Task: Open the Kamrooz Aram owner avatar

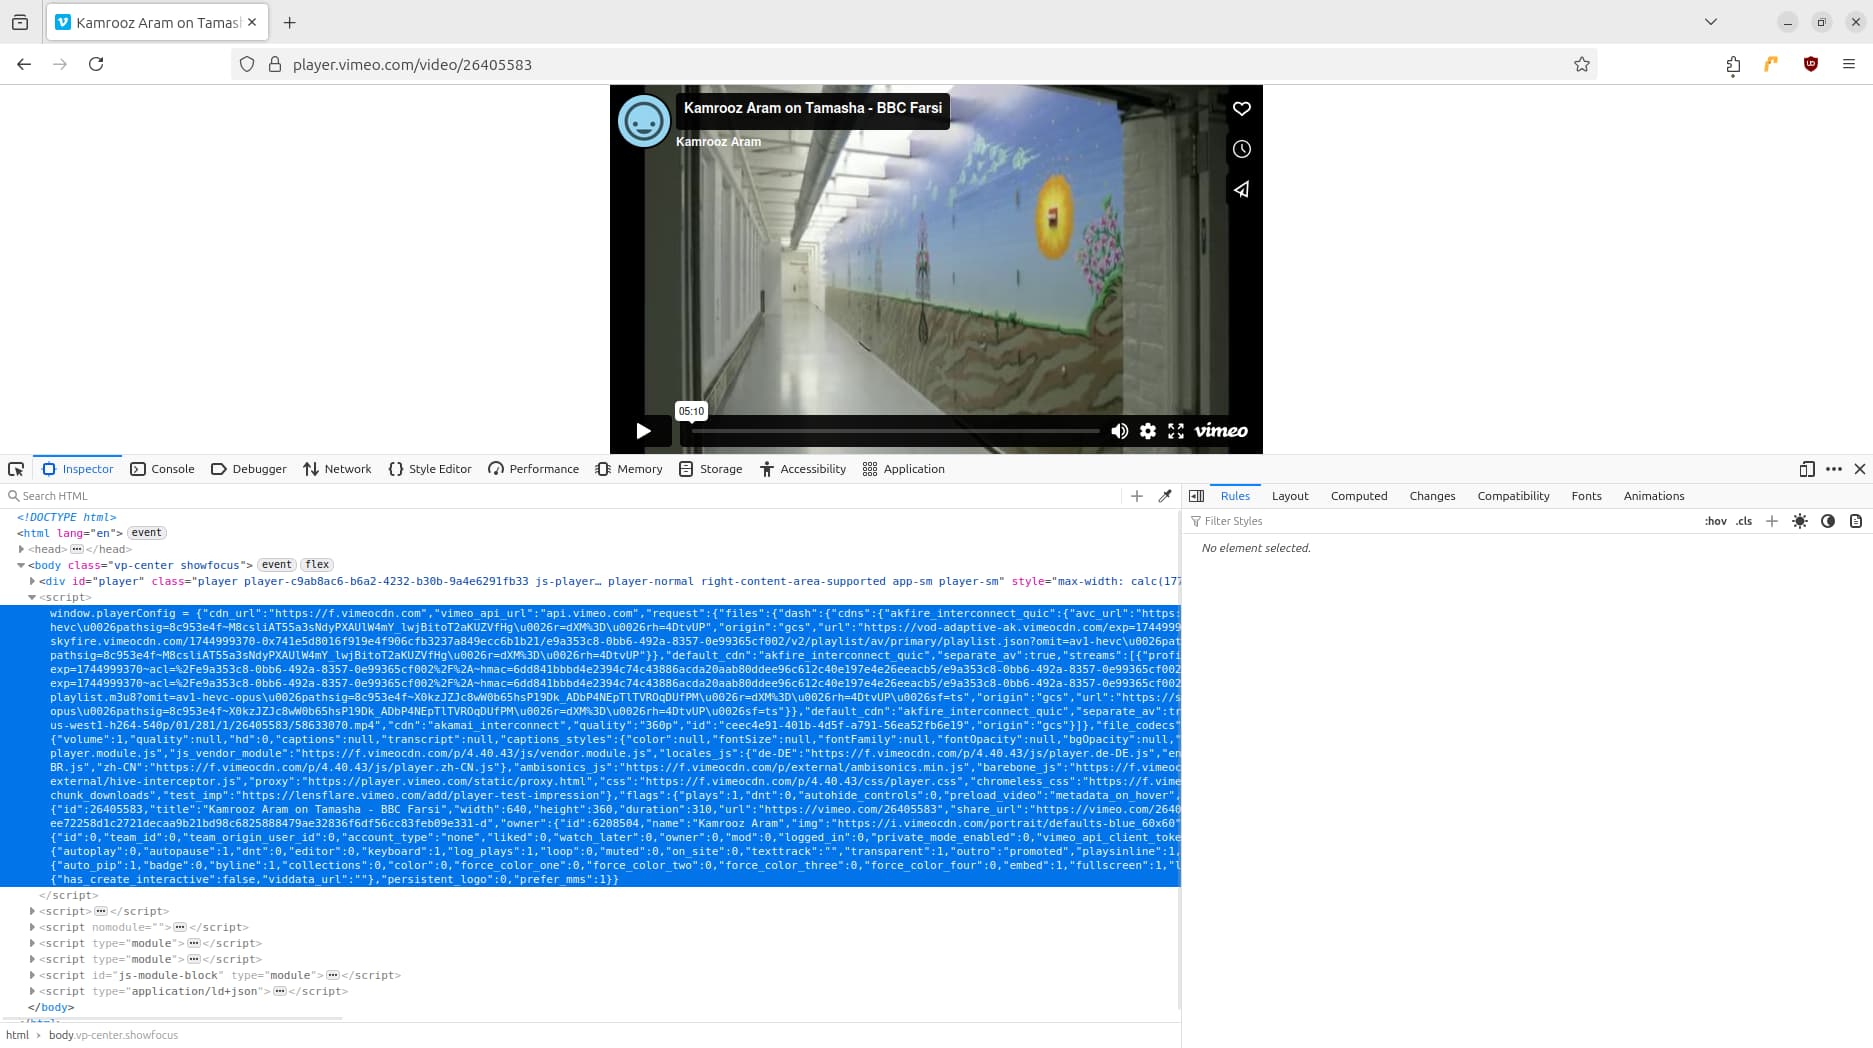Action: coord(643,121)
